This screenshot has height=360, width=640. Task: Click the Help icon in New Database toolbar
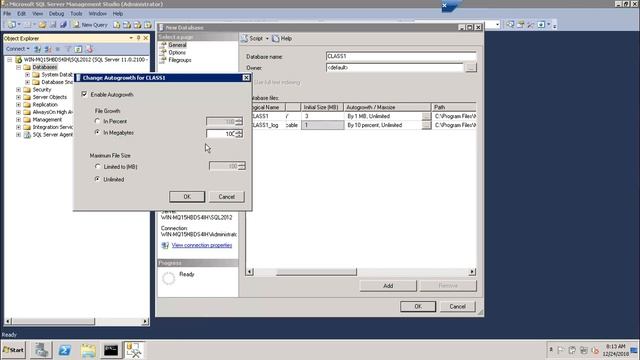tap(276, 38)
